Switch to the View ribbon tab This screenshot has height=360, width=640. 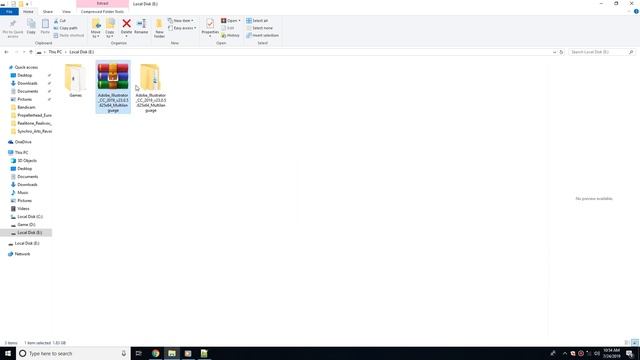click(66, 12)
